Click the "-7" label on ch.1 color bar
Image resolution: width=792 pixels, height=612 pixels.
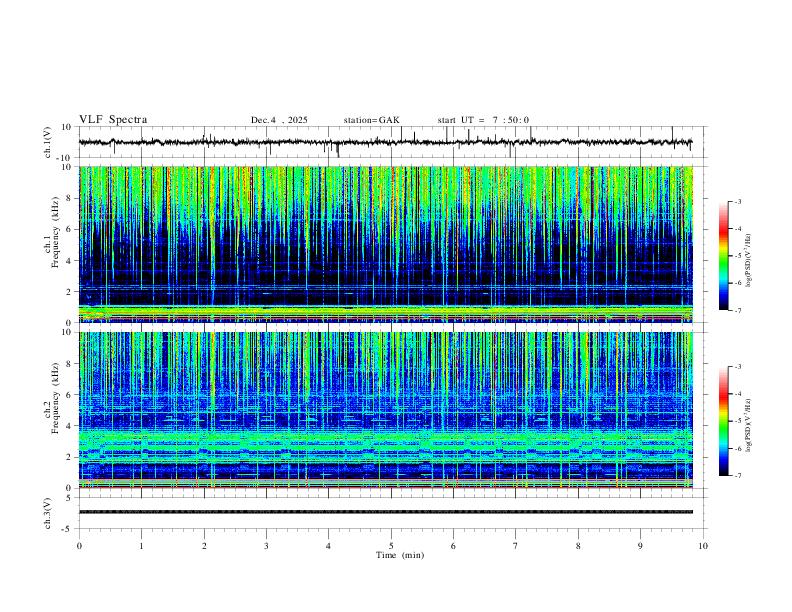[x=737, y=310]
